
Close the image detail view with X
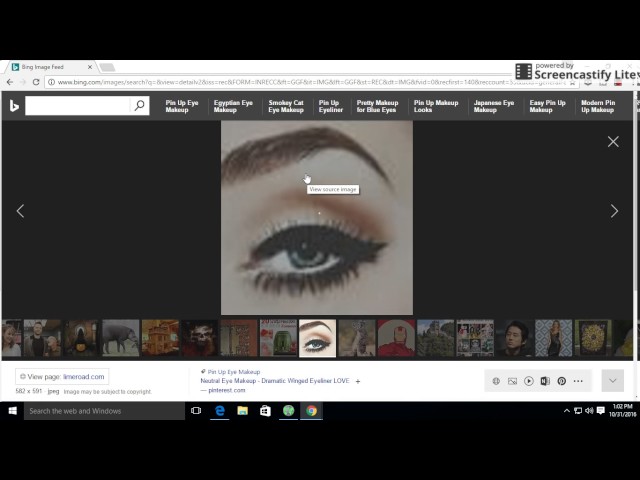point(613,142)
